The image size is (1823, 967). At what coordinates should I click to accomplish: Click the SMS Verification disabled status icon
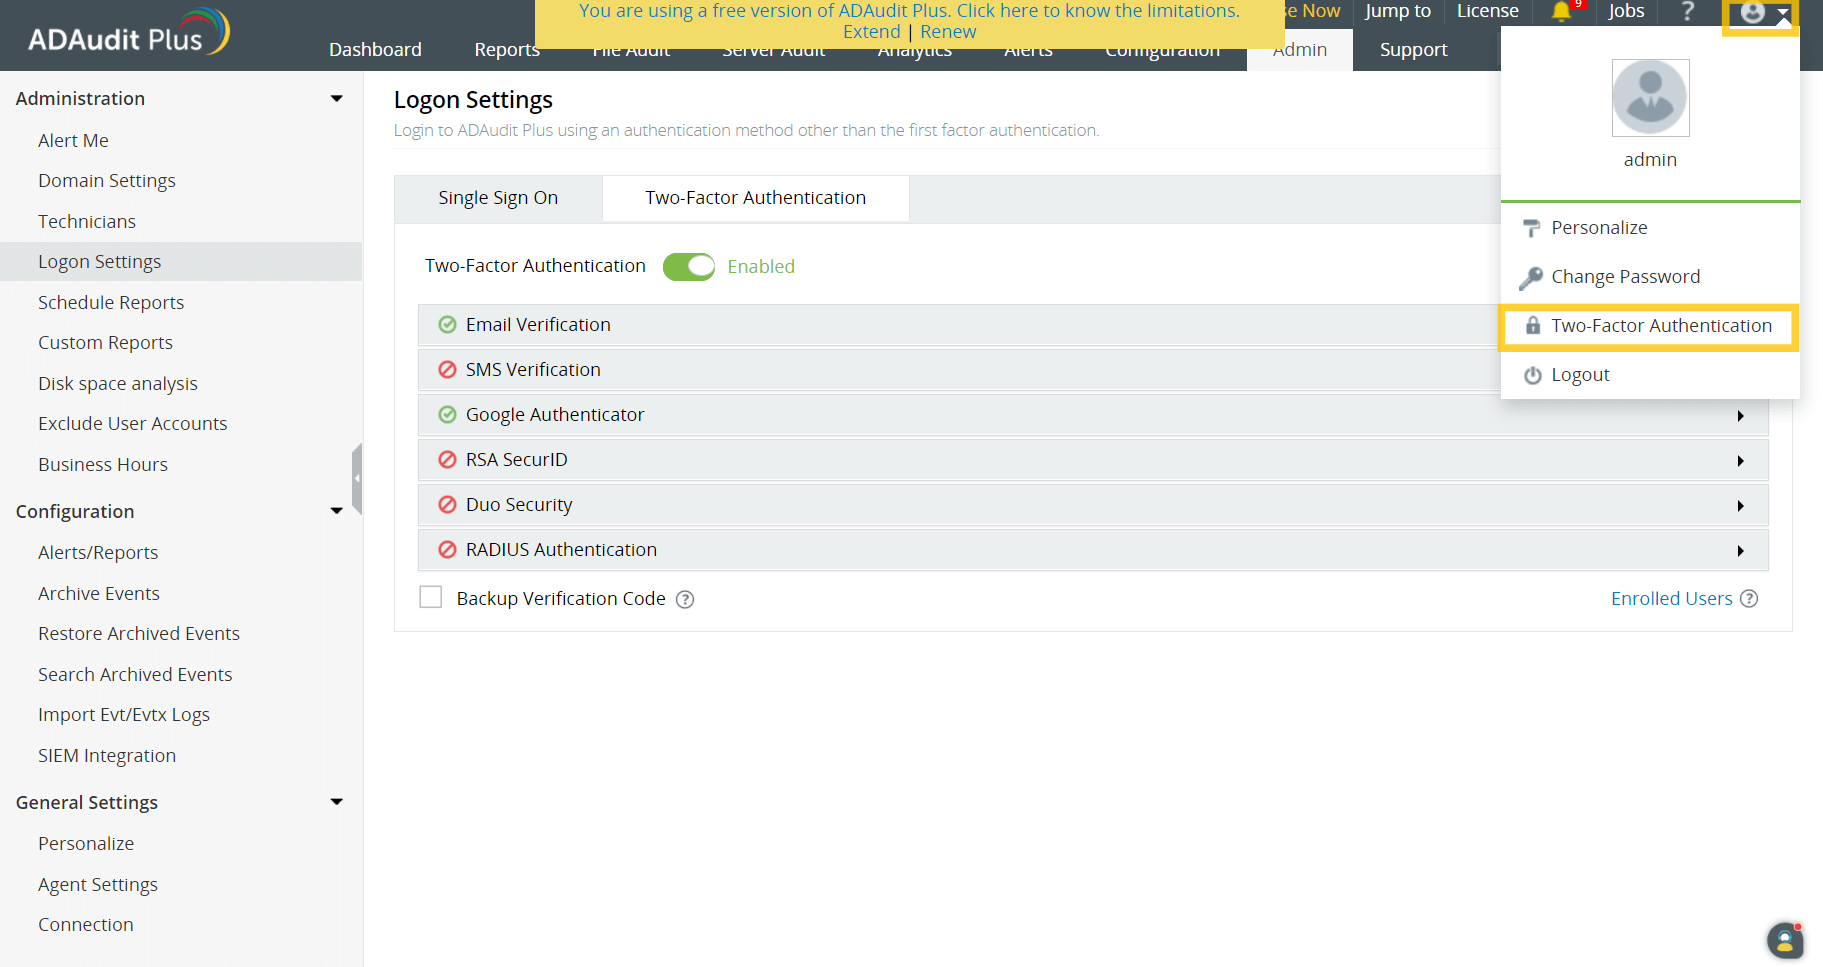(447, 370)
